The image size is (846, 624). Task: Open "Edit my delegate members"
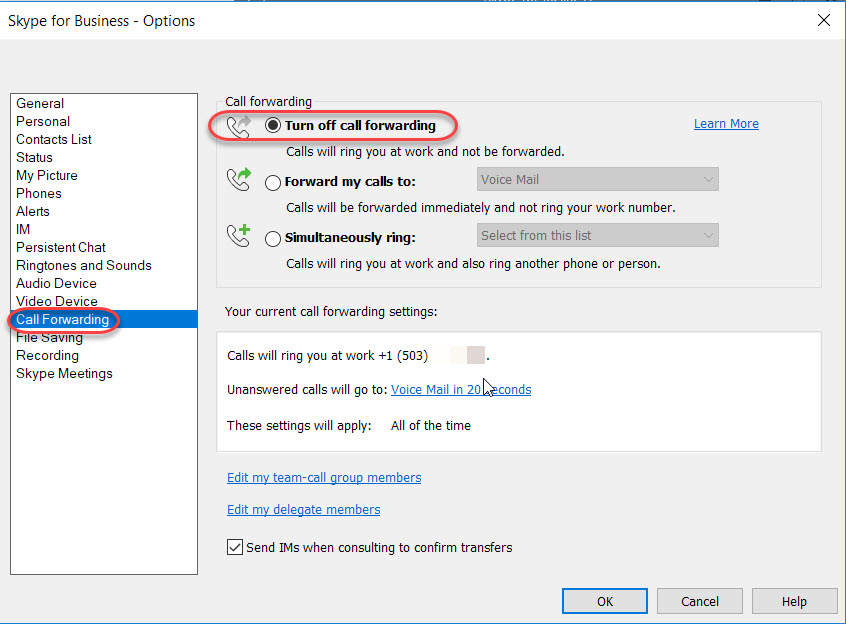pos(303,509)
